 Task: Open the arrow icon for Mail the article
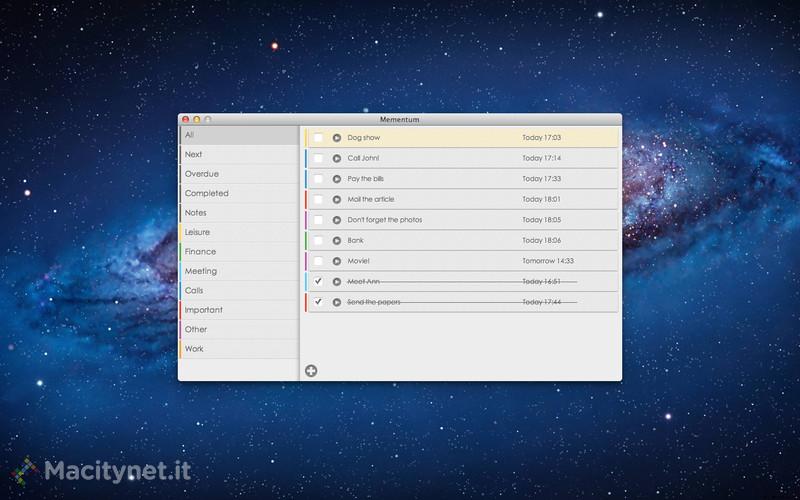(x=337, y=199)
